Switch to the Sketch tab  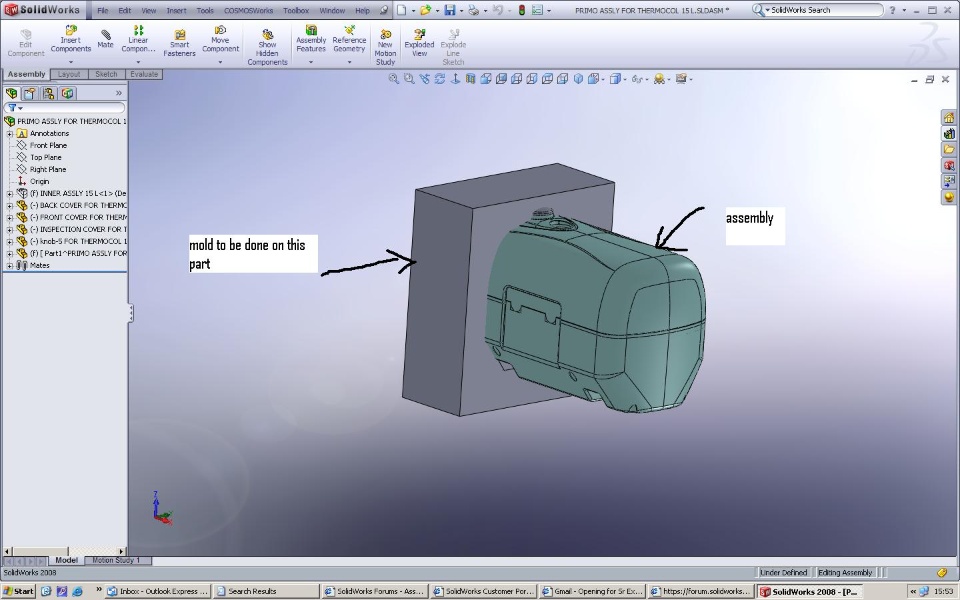[106, 74]
